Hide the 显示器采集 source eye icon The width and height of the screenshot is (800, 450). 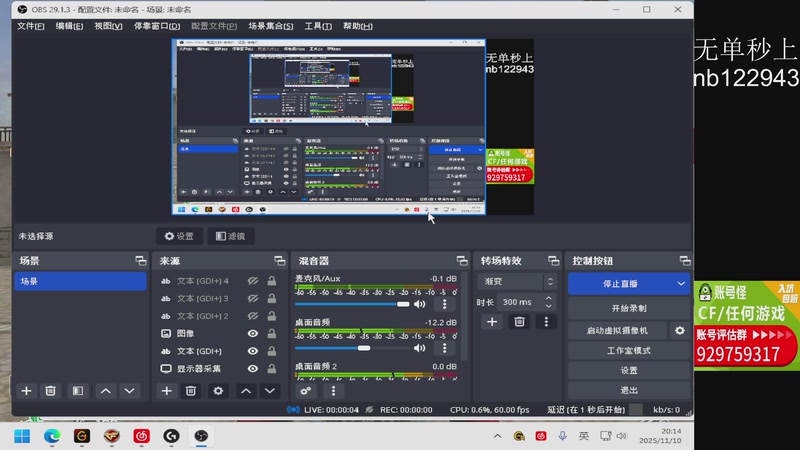253,368
